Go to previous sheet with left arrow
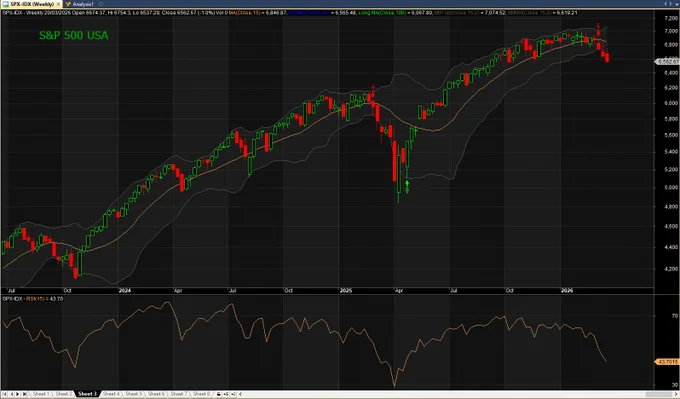680x399 pixels. [12, 394]
